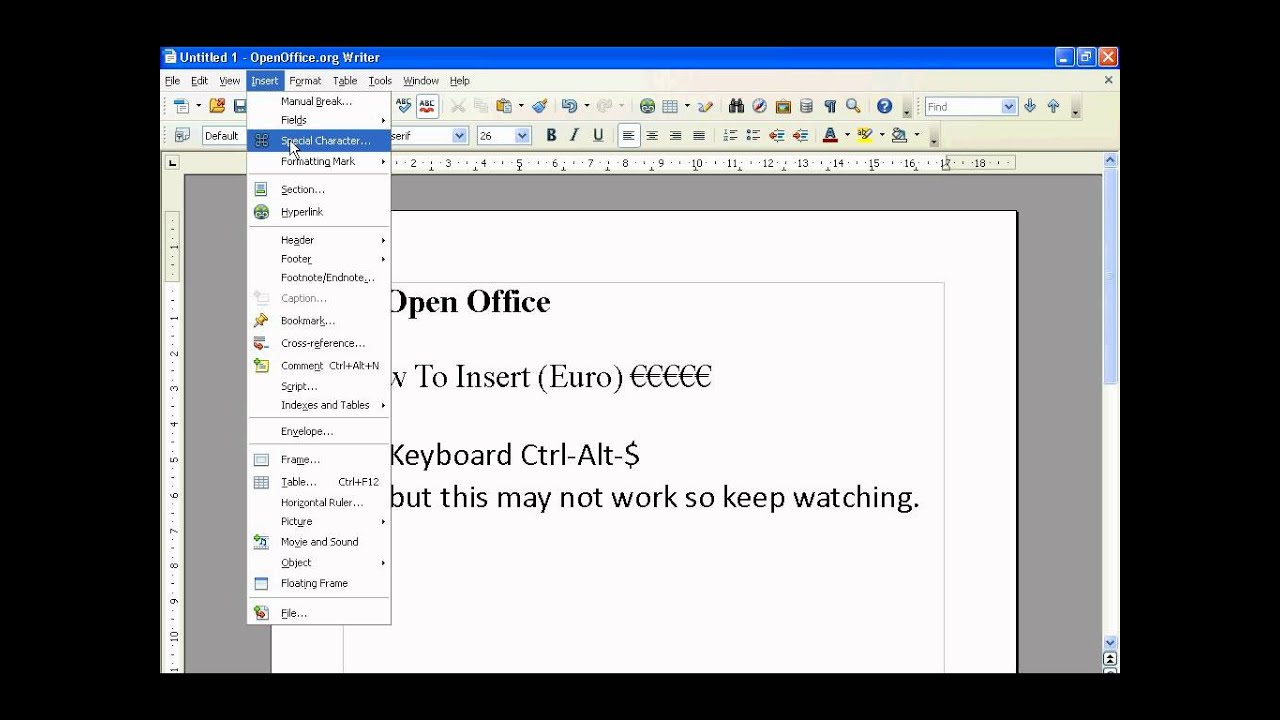The height and width of the screenshot is (720, 1280).
Task: Click the Format Paintbrush icon
Action: click(x=540, y=106)
